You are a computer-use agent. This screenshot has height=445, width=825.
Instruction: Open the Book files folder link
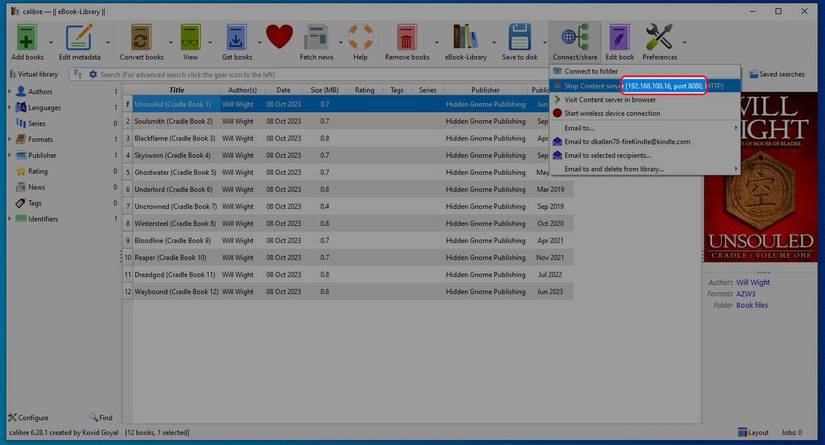click(752, 305)
